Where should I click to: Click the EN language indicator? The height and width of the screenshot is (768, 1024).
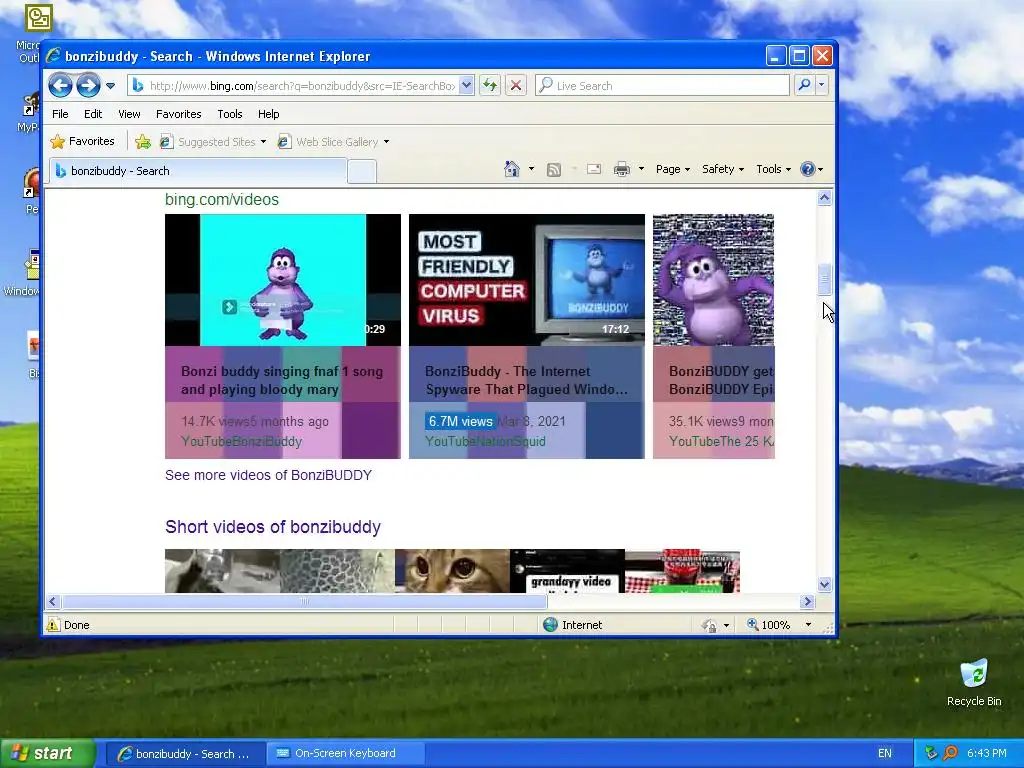point(885,753)
